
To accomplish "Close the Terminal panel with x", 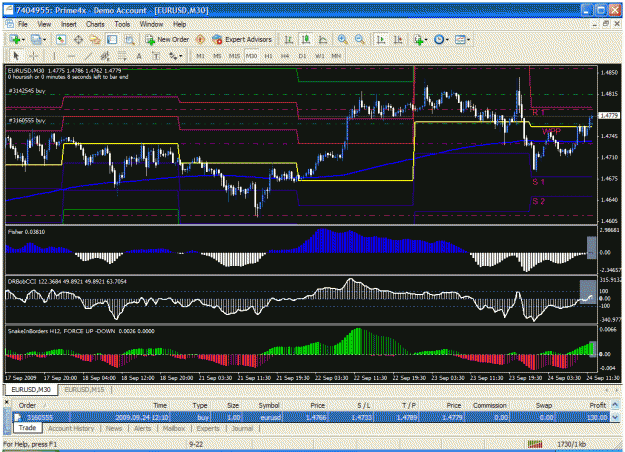I will [x=7, y=402].
